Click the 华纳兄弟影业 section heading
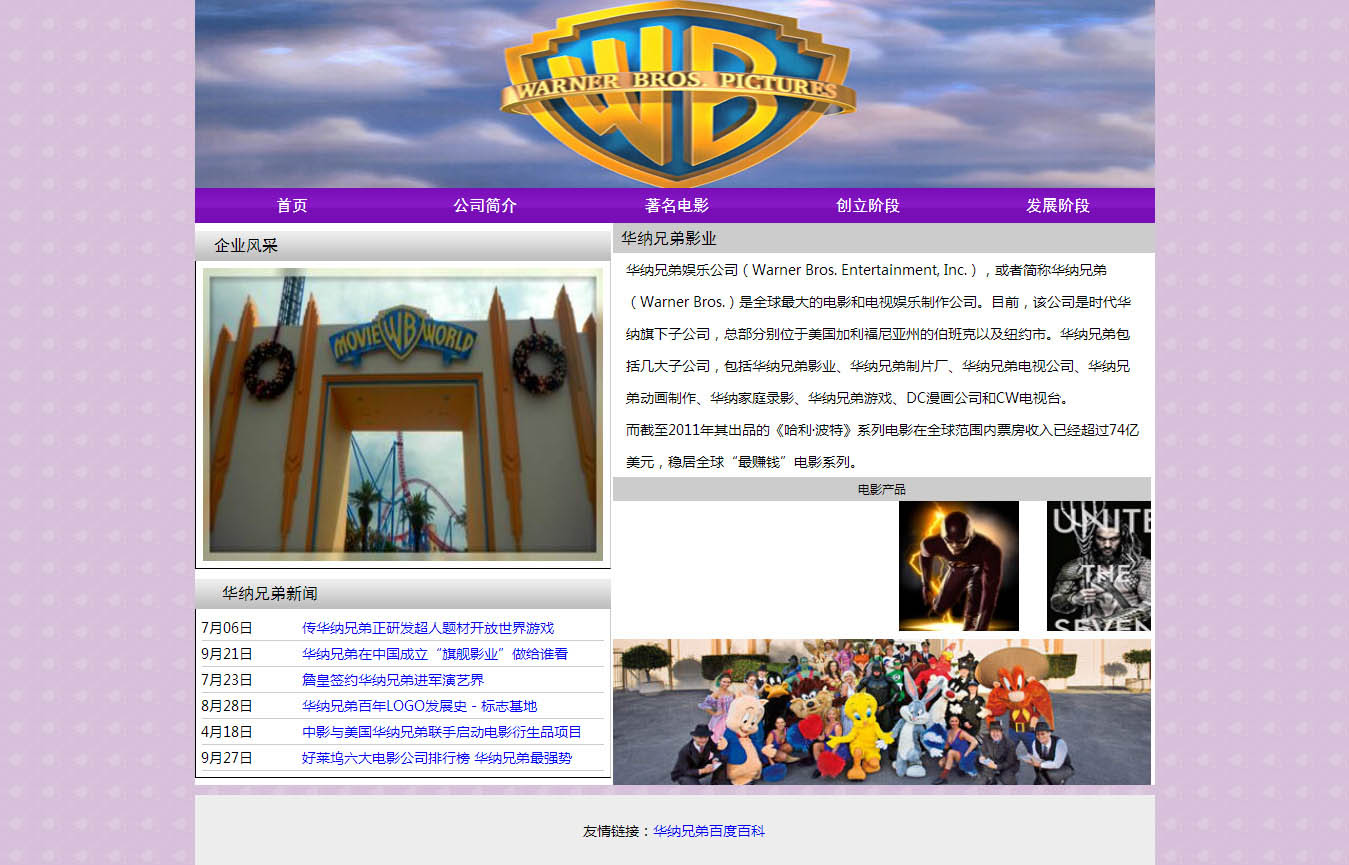The width and height of the screenshot is (1349, 865). coord(669,239)
